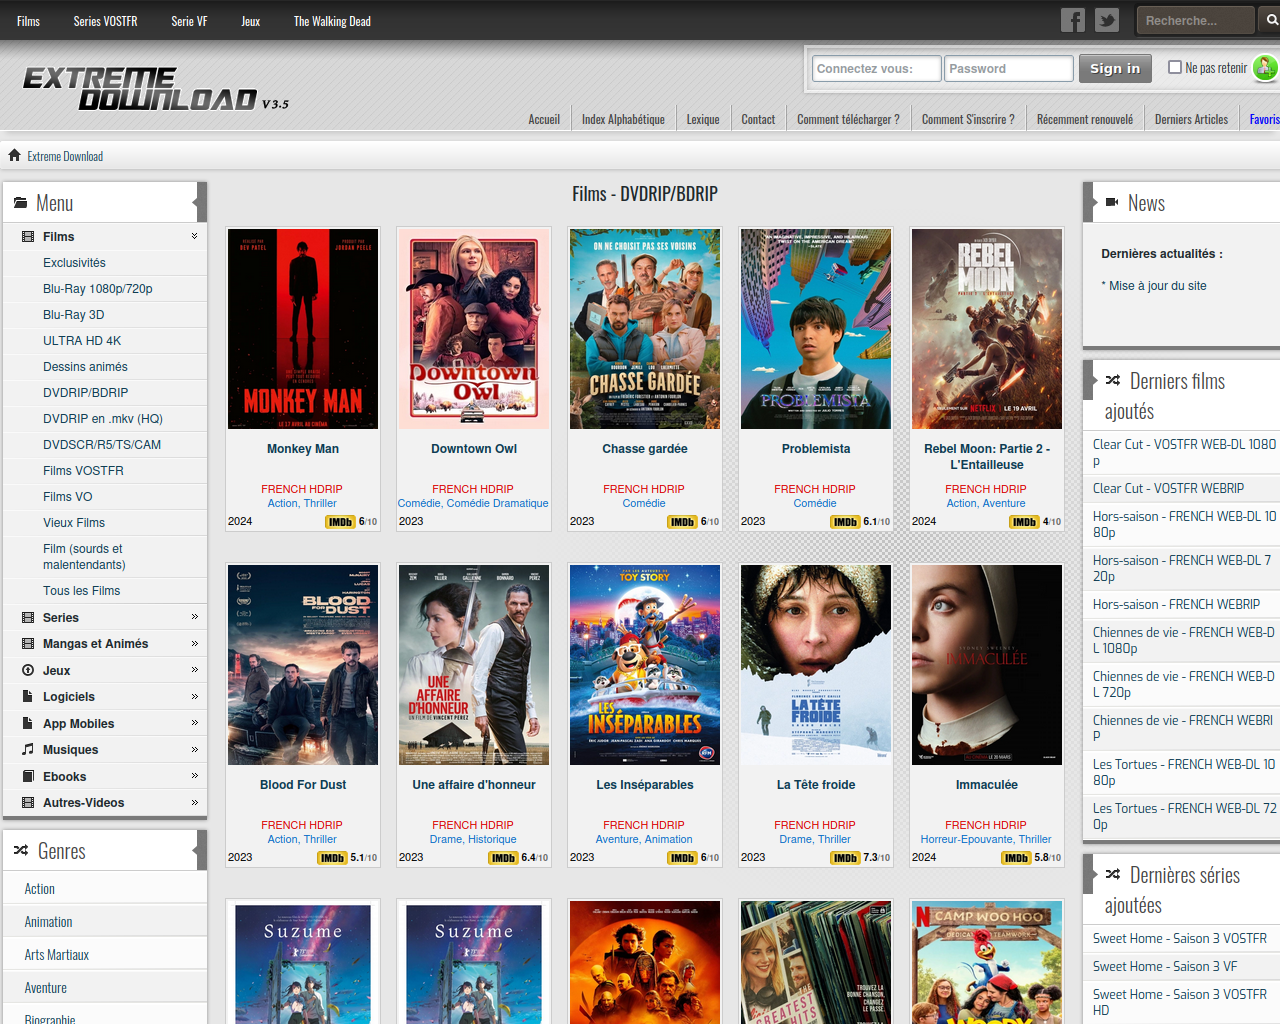Image resolution: width=1280 pixels, height=1024 pixels.
Task: Click the IMDb badge under Monkey Man
Action: click(x=340, y=522)
